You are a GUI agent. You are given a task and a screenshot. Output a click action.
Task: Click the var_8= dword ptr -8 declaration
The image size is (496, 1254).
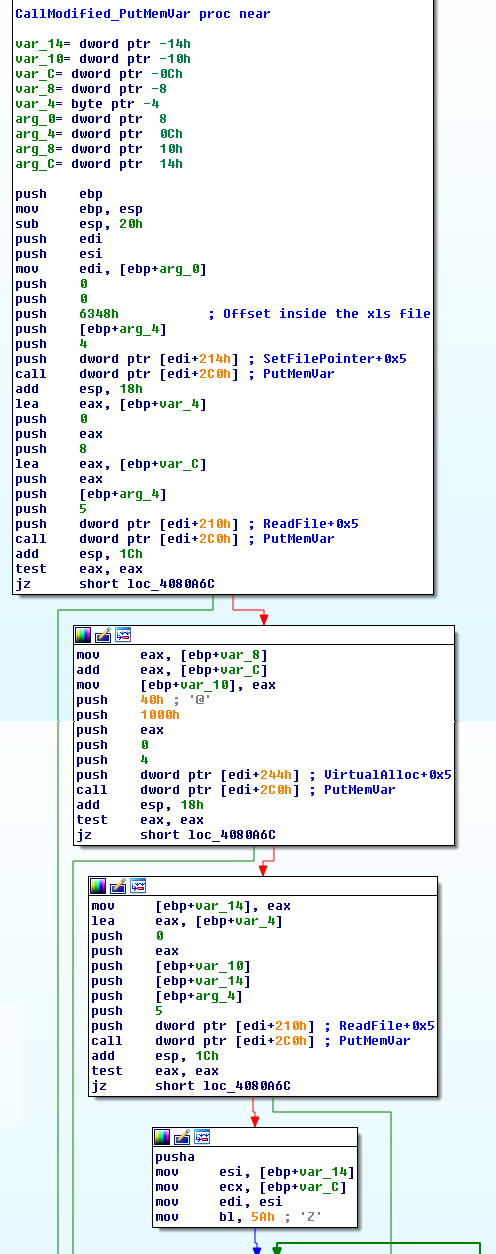point(91,89)
